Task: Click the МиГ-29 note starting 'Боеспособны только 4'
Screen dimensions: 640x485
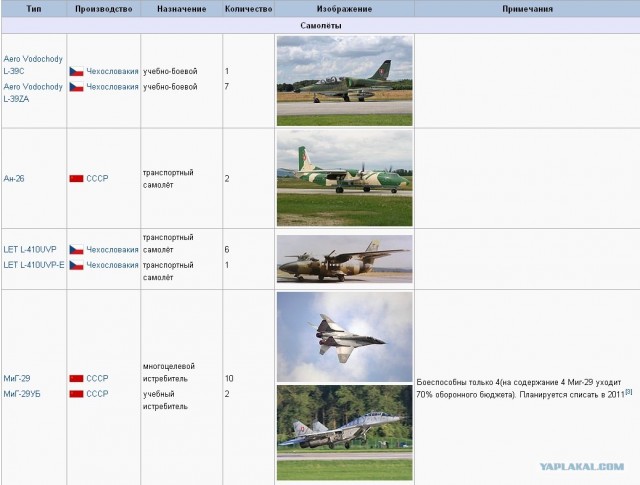Action: tap(524, 388)
